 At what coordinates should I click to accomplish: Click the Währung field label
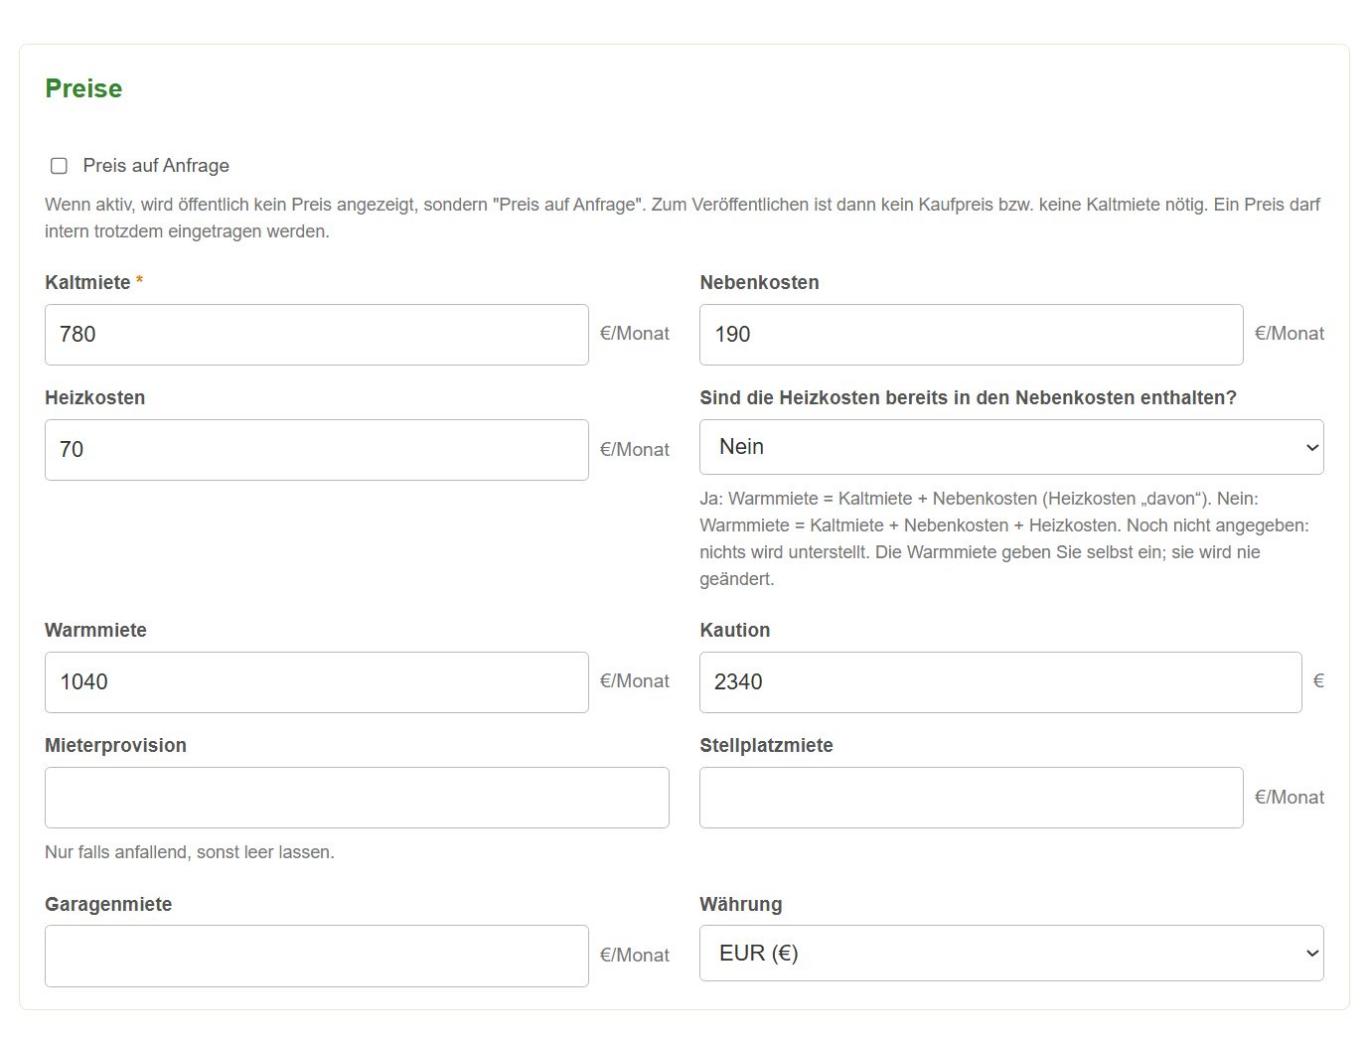click(741, 904)
